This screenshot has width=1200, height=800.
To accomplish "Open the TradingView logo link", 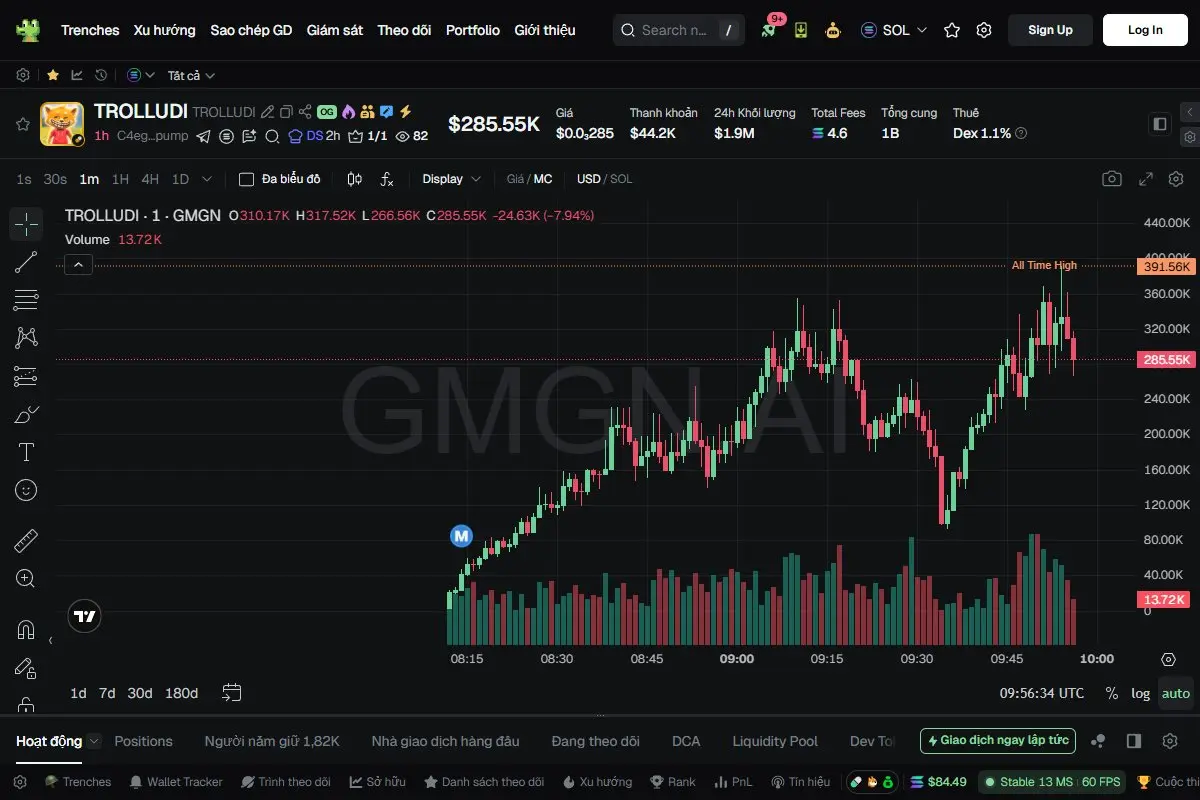I will pyautogui.click(x=85, y=617).
